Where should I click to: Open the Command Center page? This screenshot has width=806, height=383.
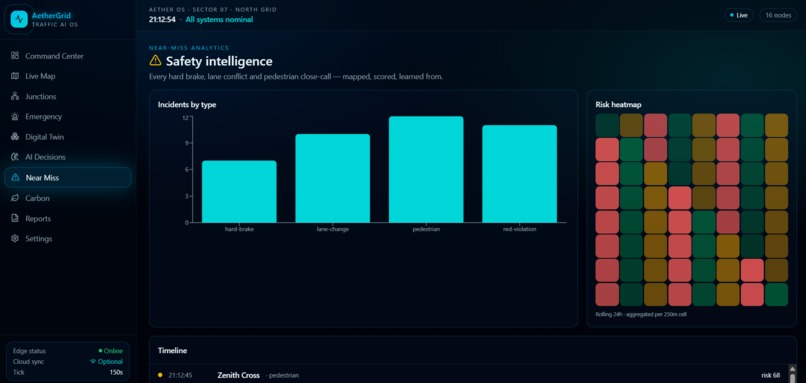[68, 56]
